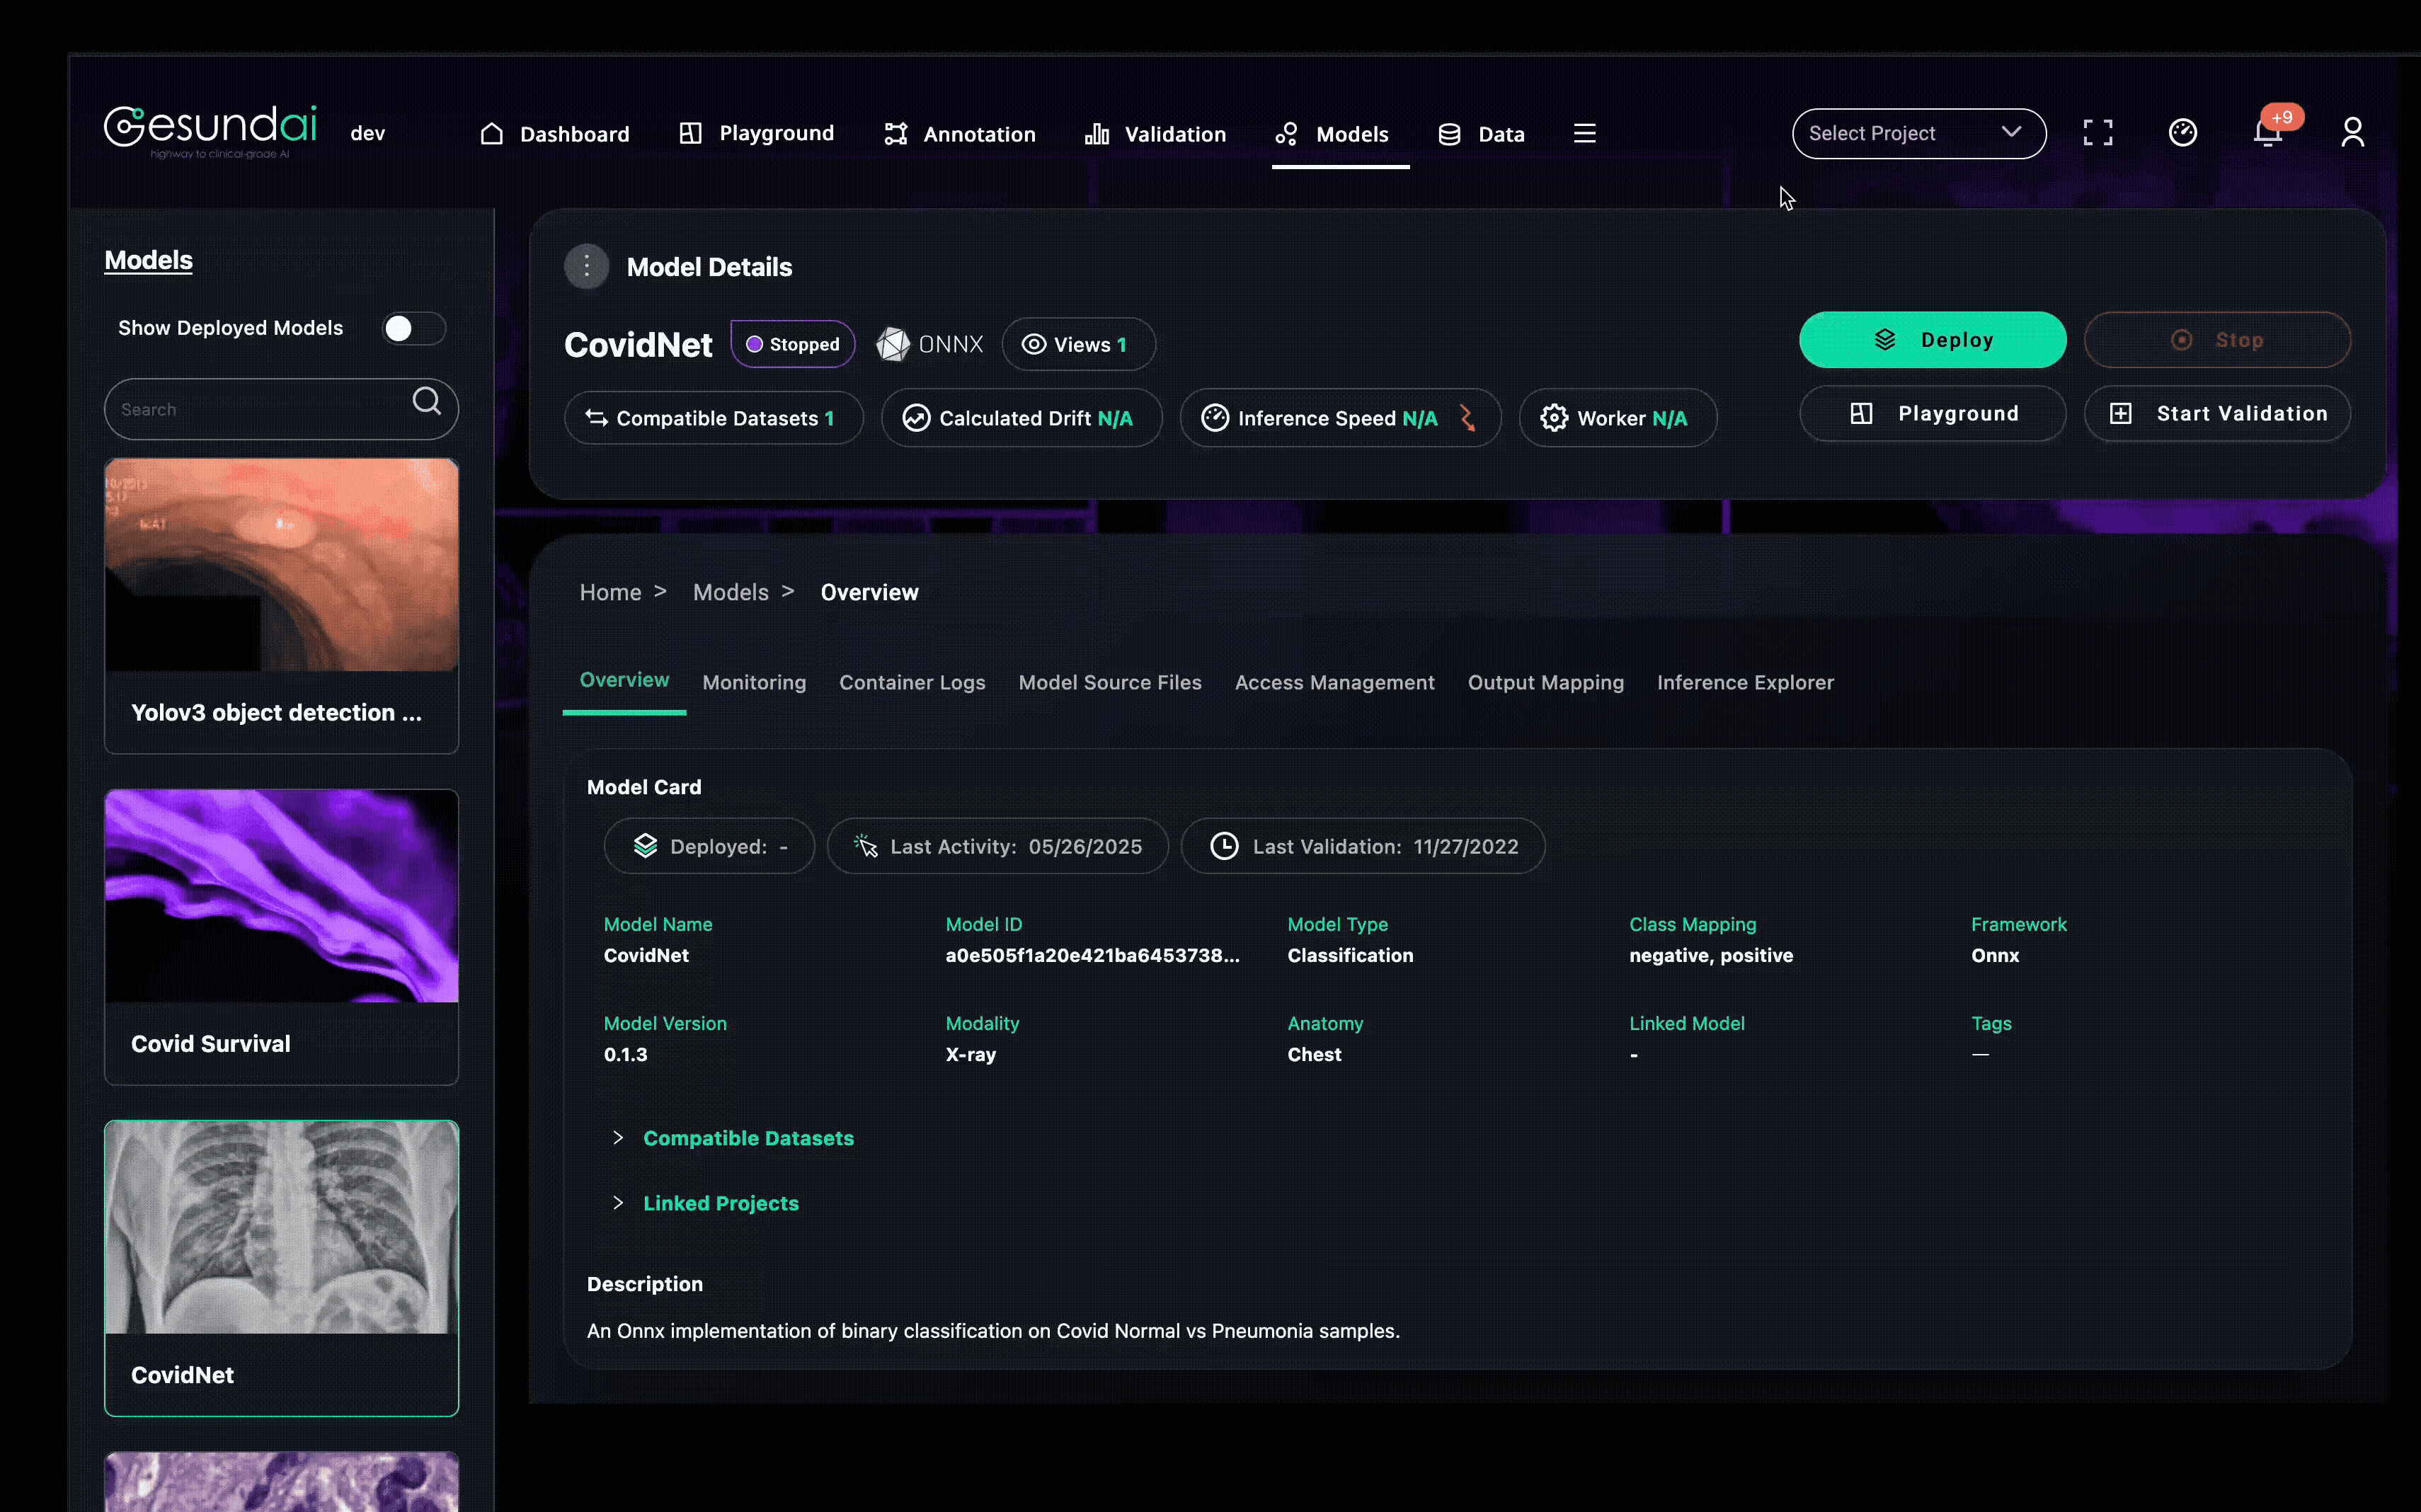This screenshot has height=1512, width=2421.
Task: Click the Class Mapping value negative, positive
Action: point(1710,955)
